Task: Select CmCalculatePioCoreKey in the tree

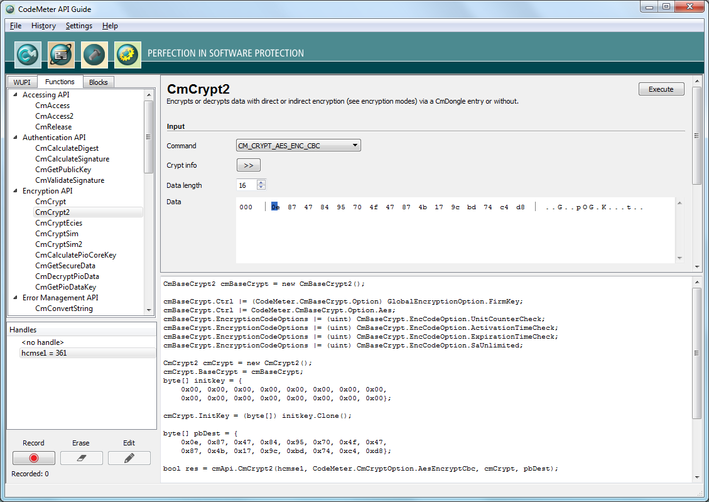Action: [x=76, y=255]
